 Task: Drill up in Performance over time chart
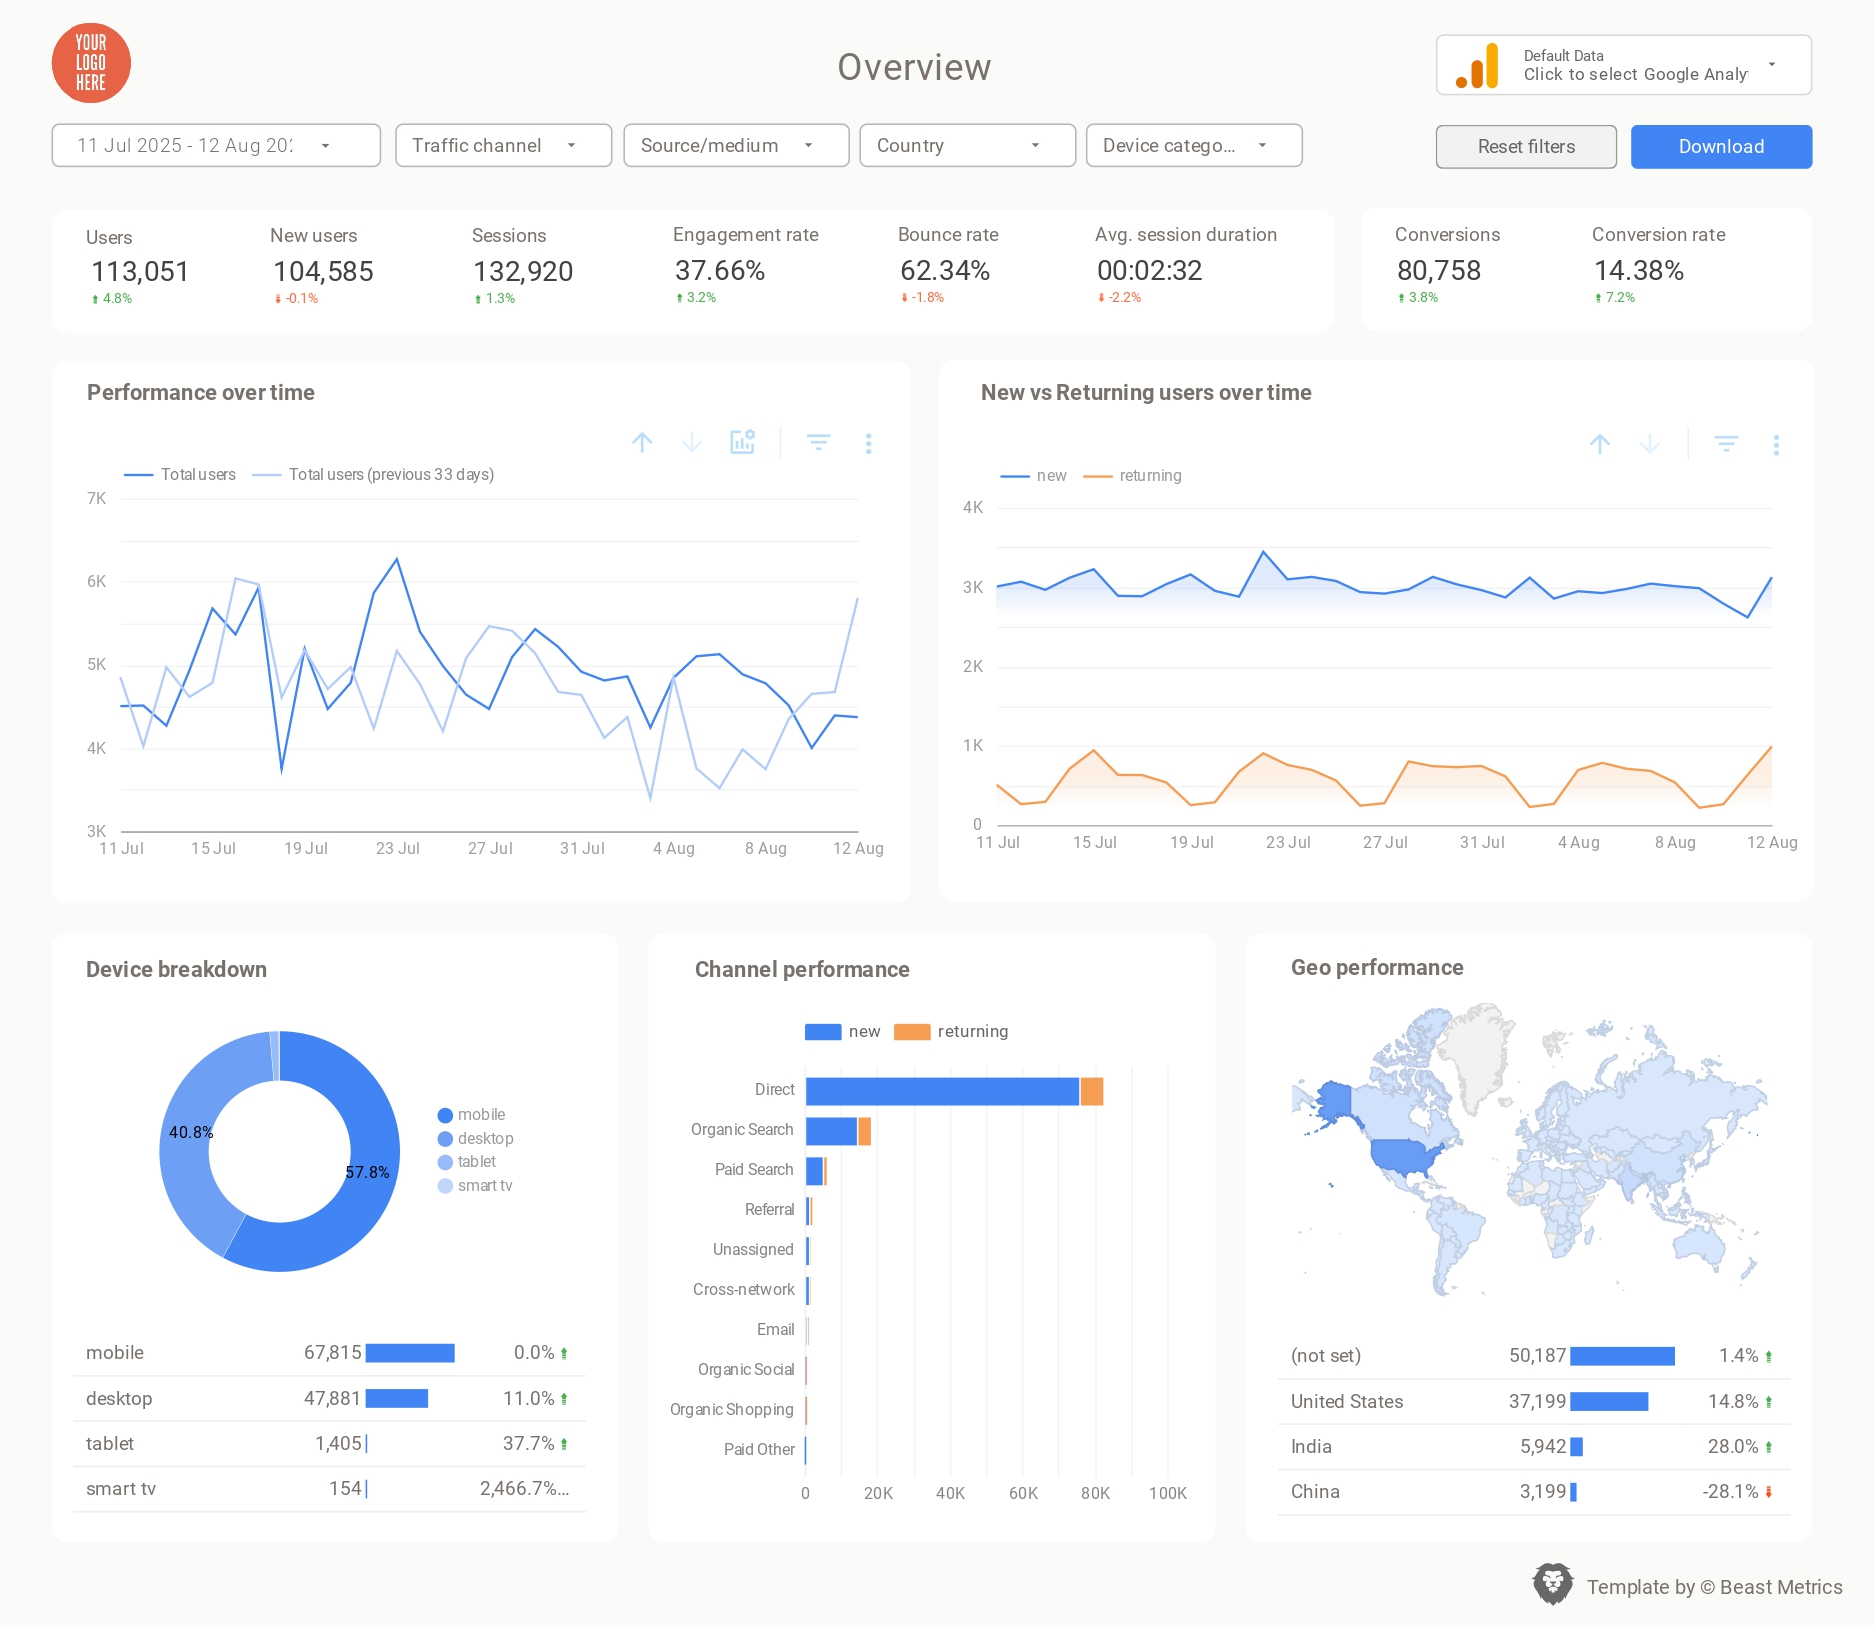(642, 442)
